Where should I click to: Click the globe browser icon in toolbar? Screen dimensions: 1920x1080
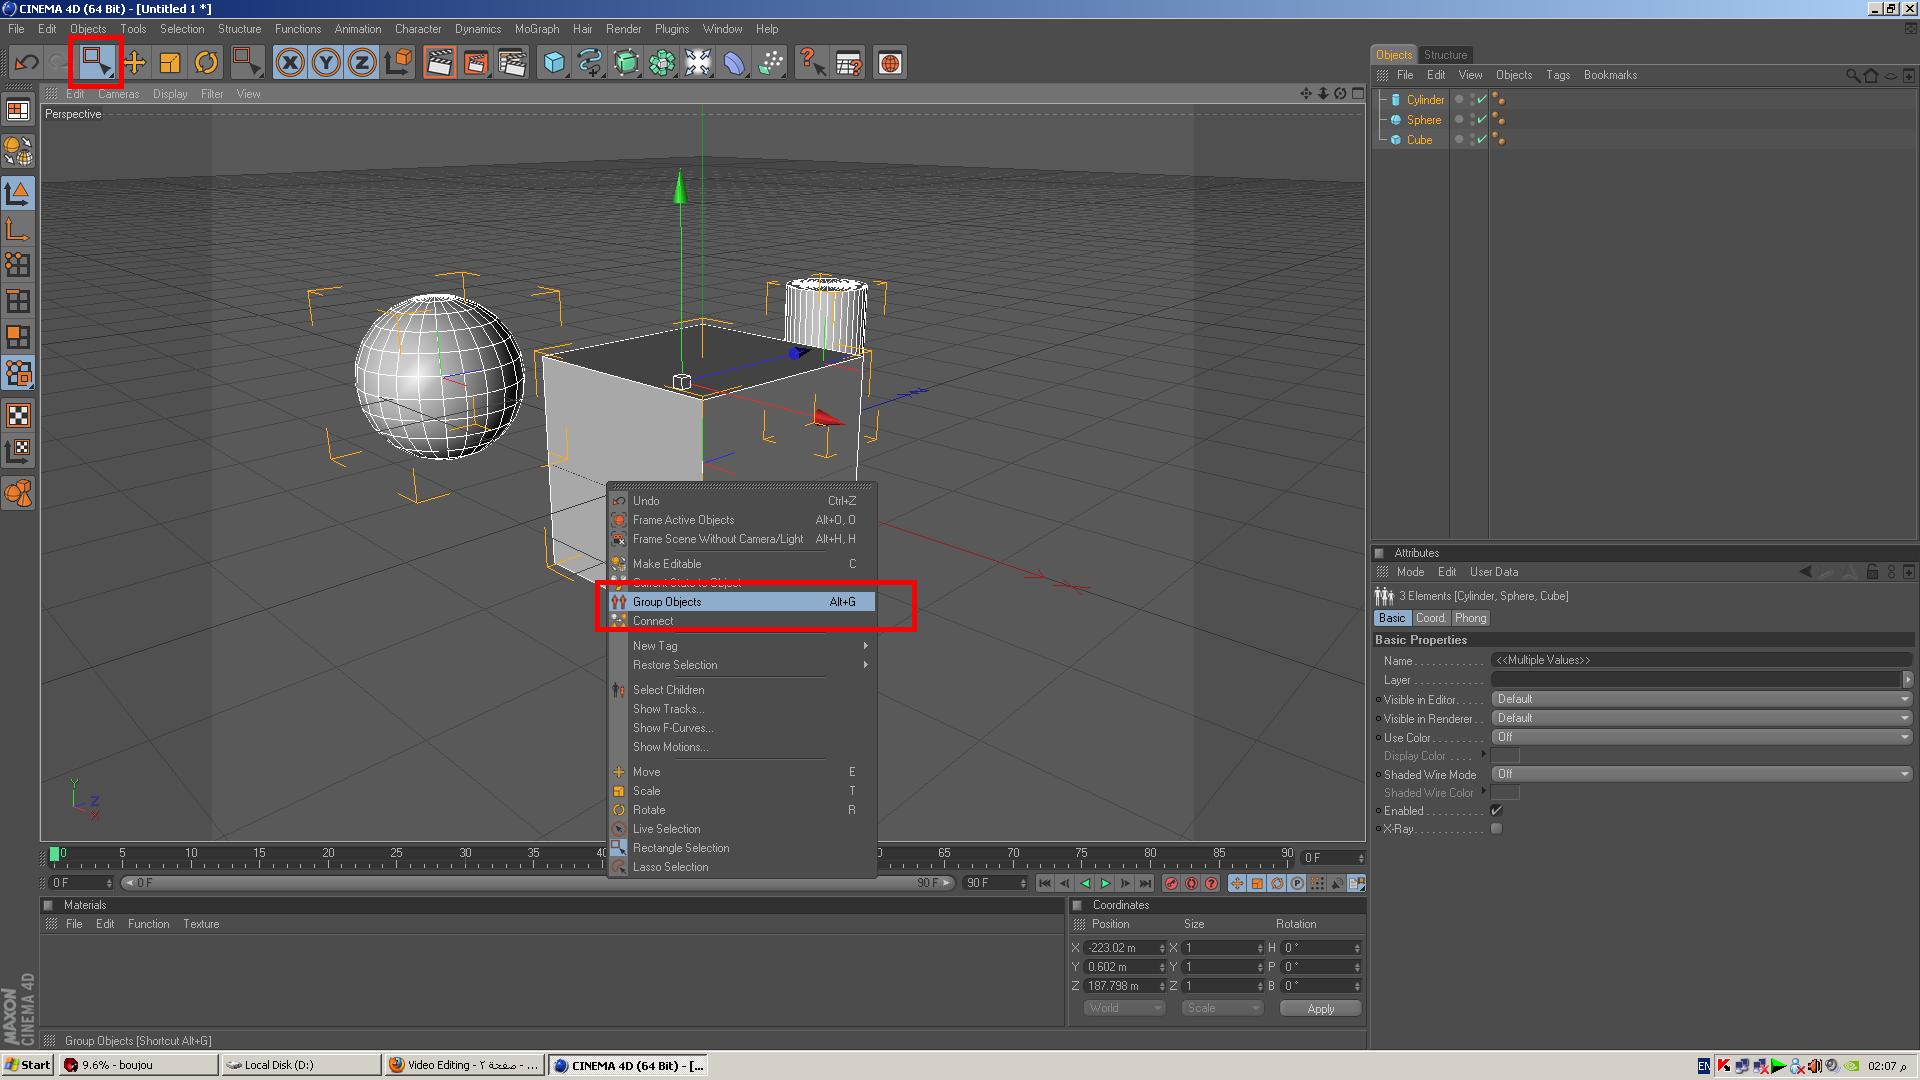[x=890, y=63]
